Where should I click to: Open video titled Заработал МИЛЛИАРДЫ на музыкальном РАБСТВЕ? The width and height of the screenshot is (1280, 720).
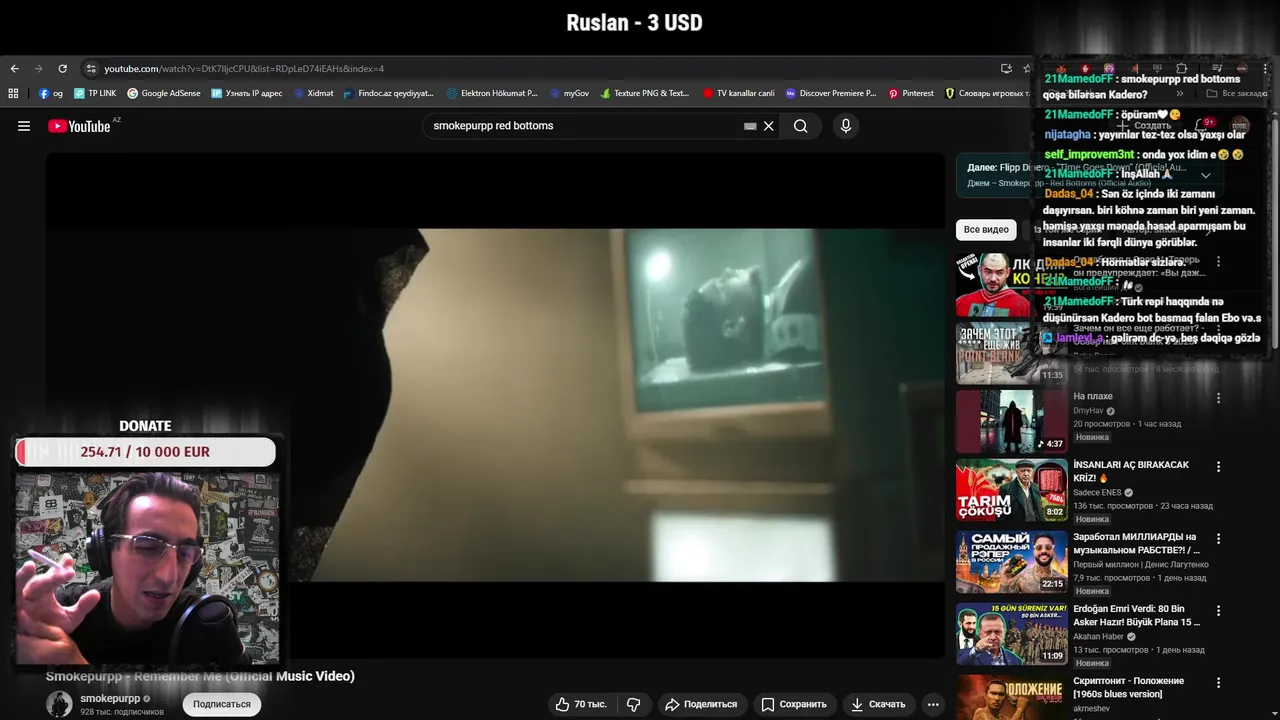point(1136,543)
